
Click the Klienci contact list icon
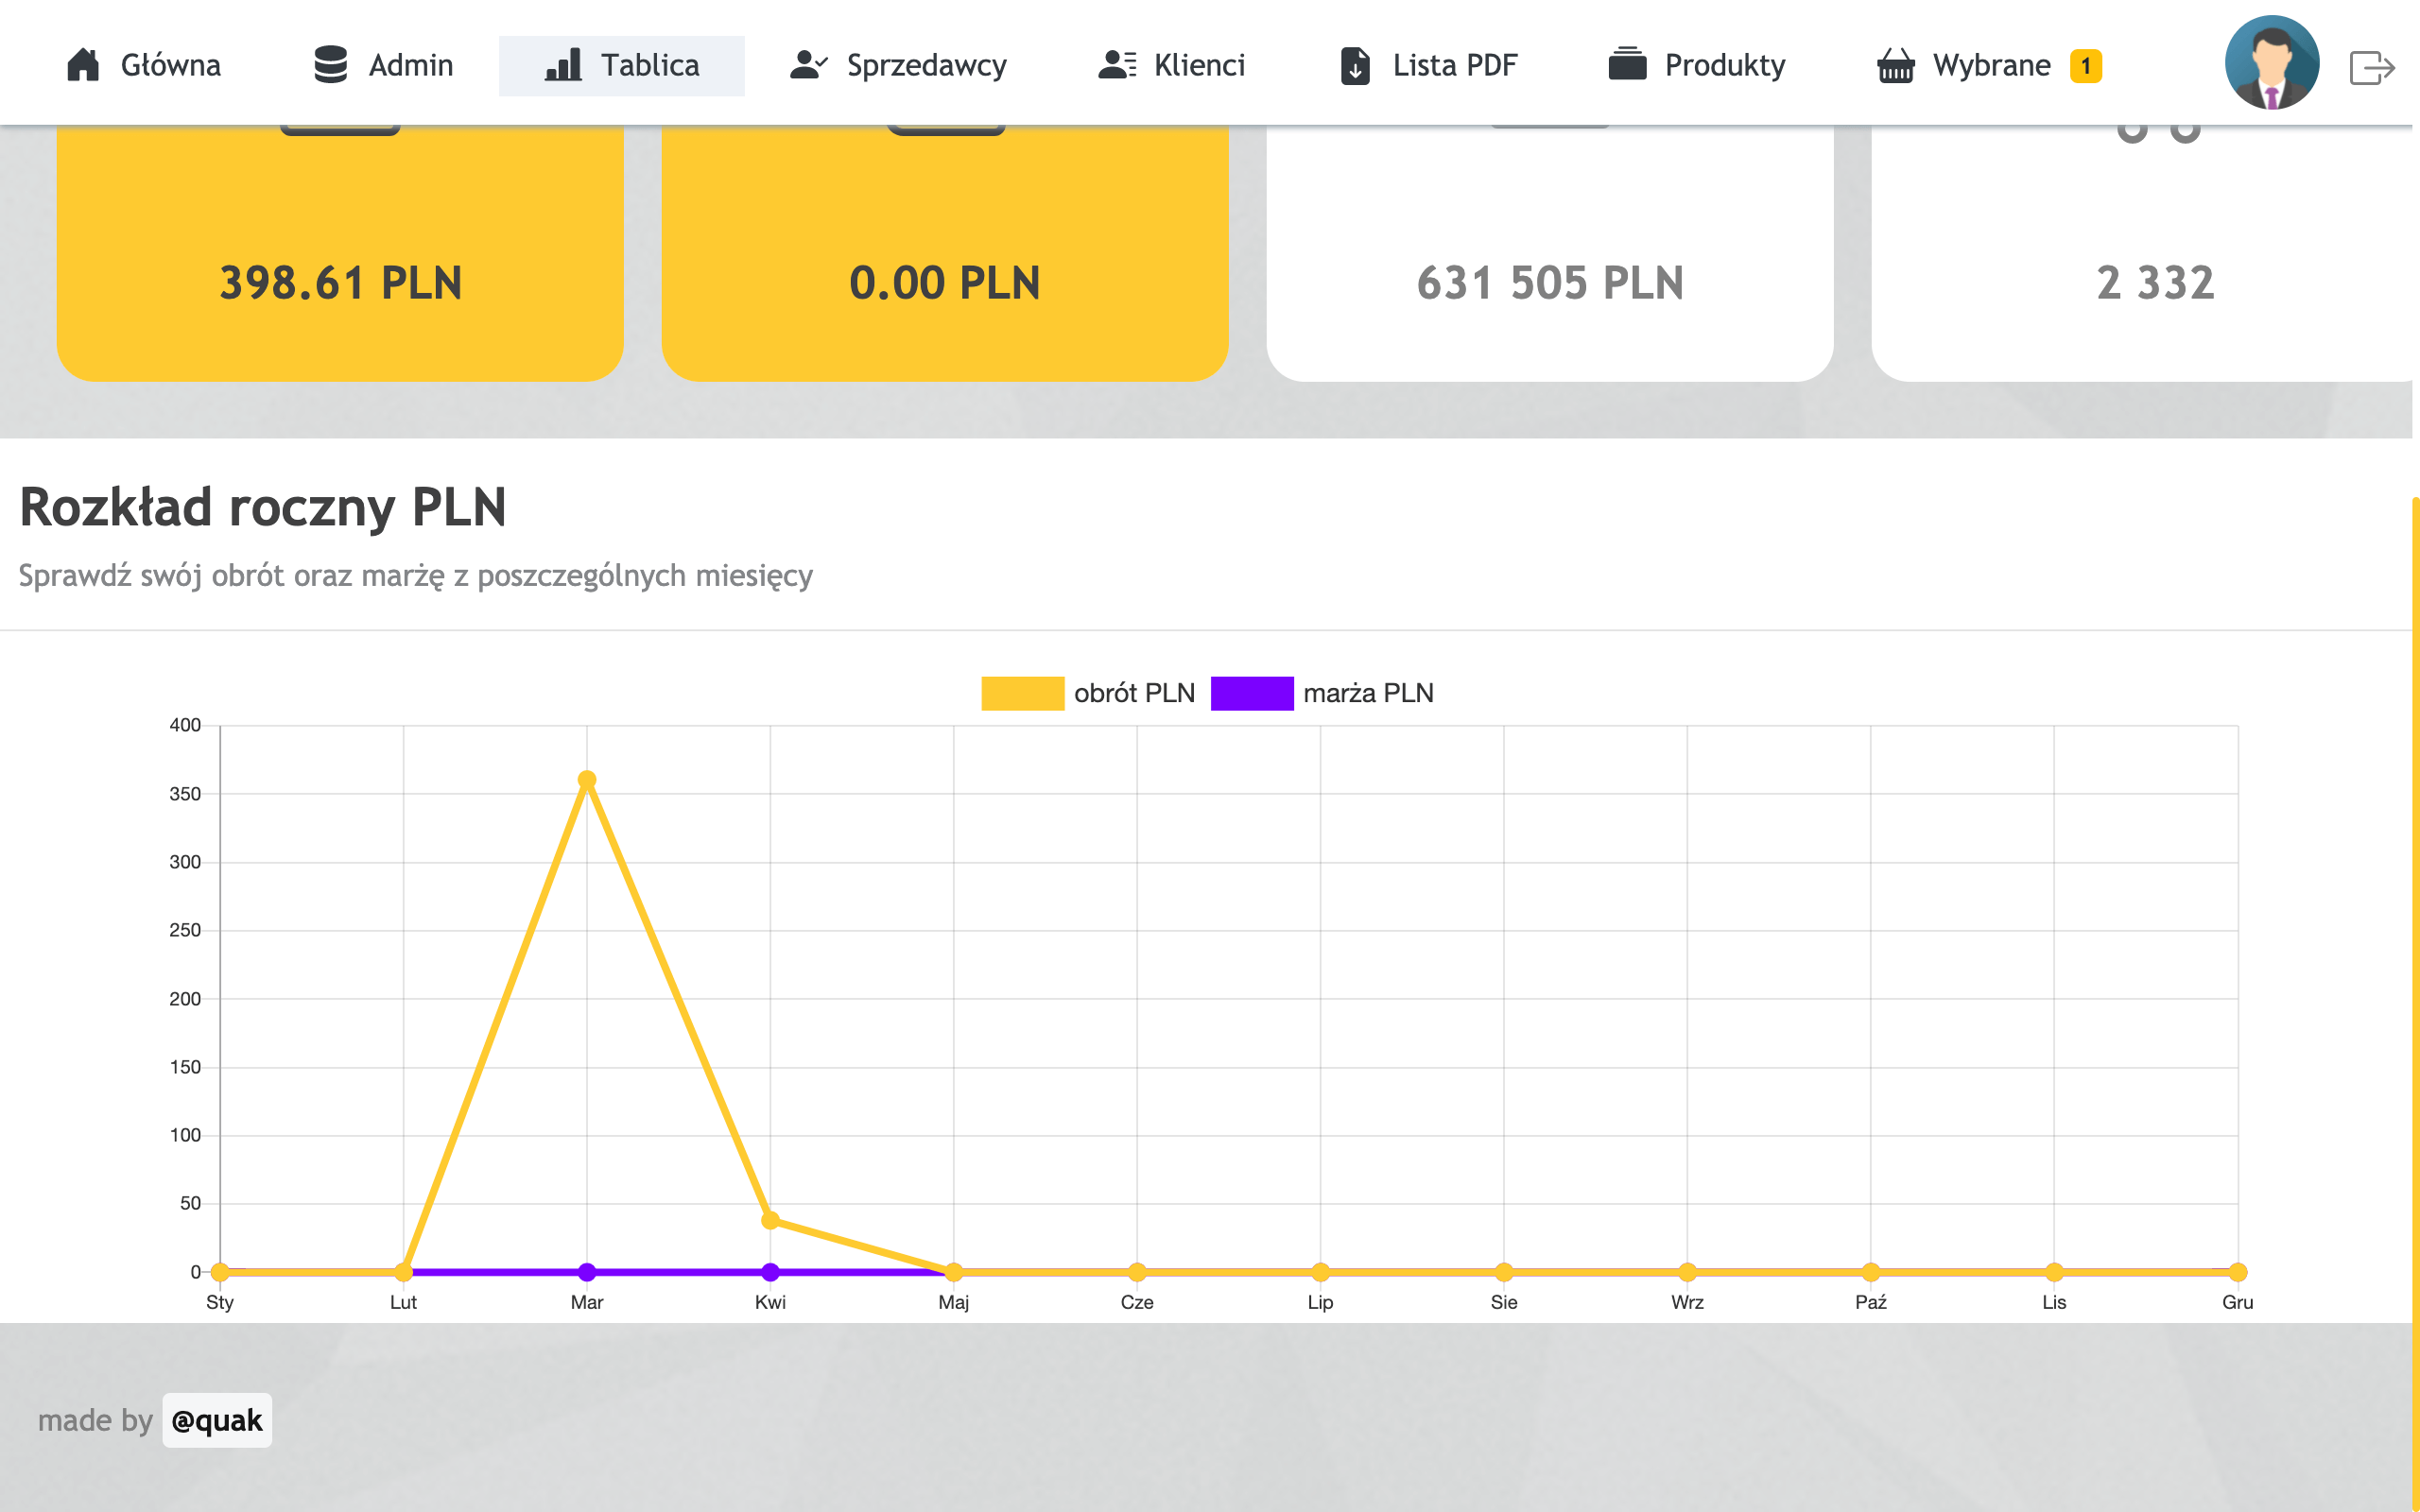click(1117, 65)
